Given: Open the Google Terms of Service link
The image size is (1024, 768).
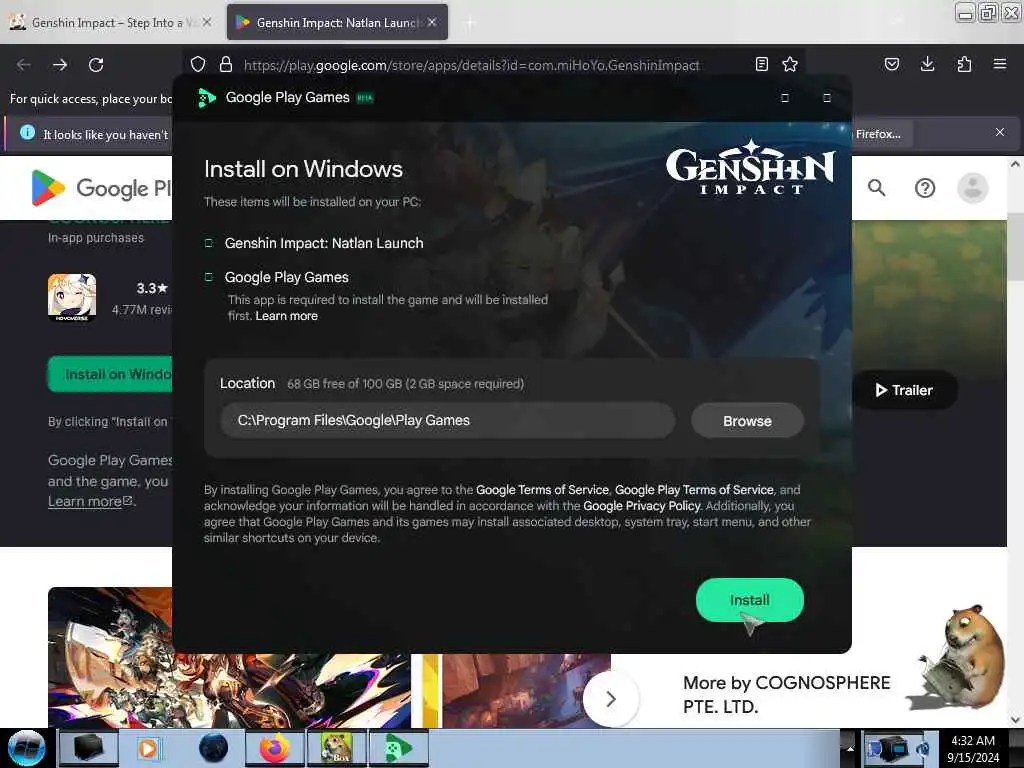Looking at the screenshot, I should coord(541,489).
